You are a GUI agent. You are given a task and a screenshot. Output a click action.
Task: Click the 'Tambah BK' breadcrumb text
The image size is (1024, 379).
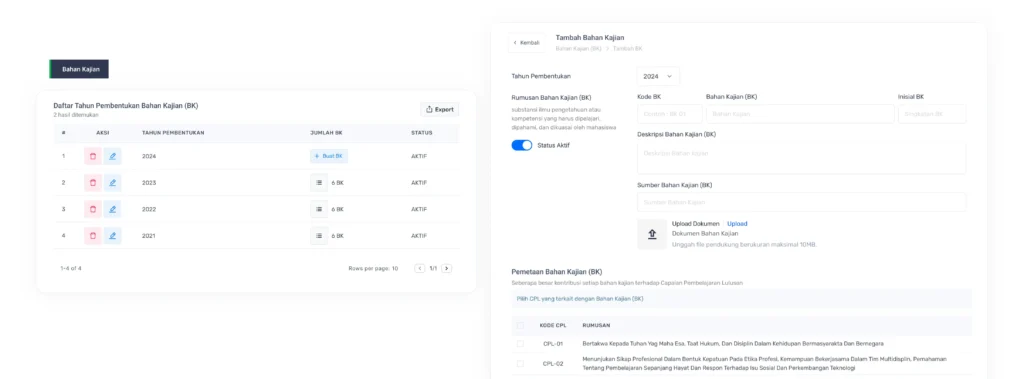click(x=627, y=49)
